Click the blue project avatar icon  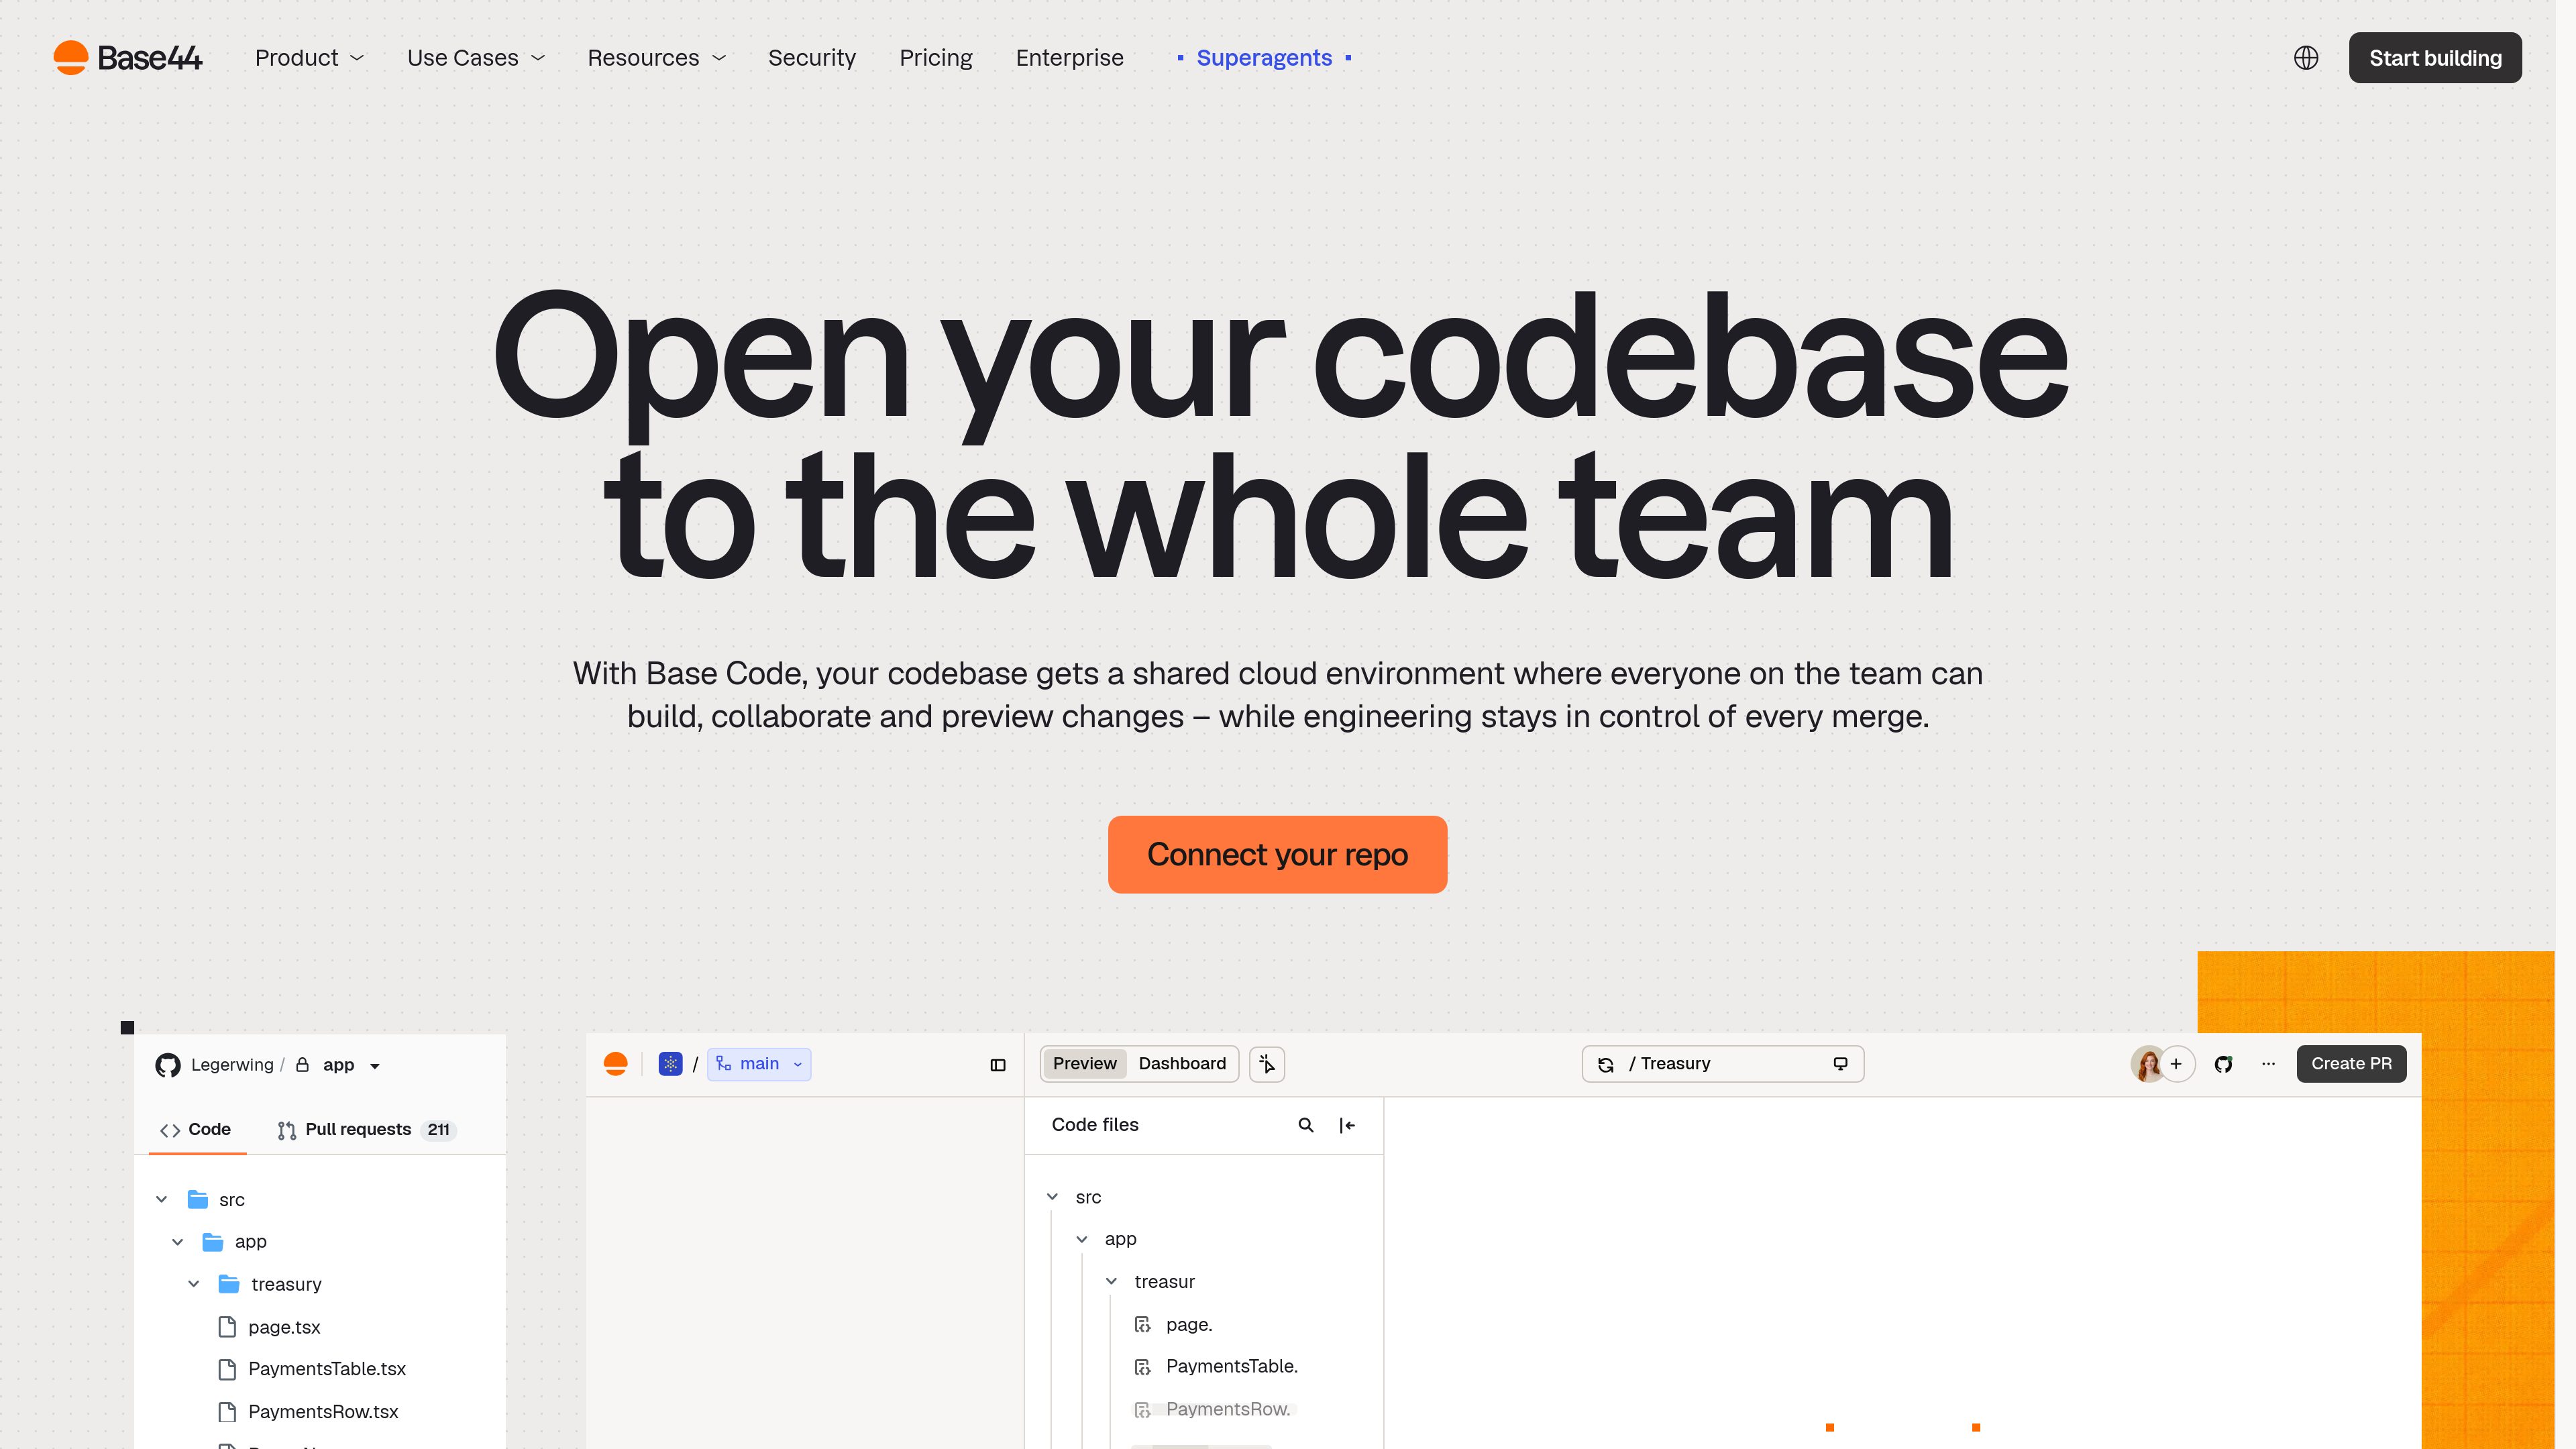pos(670,1064)
